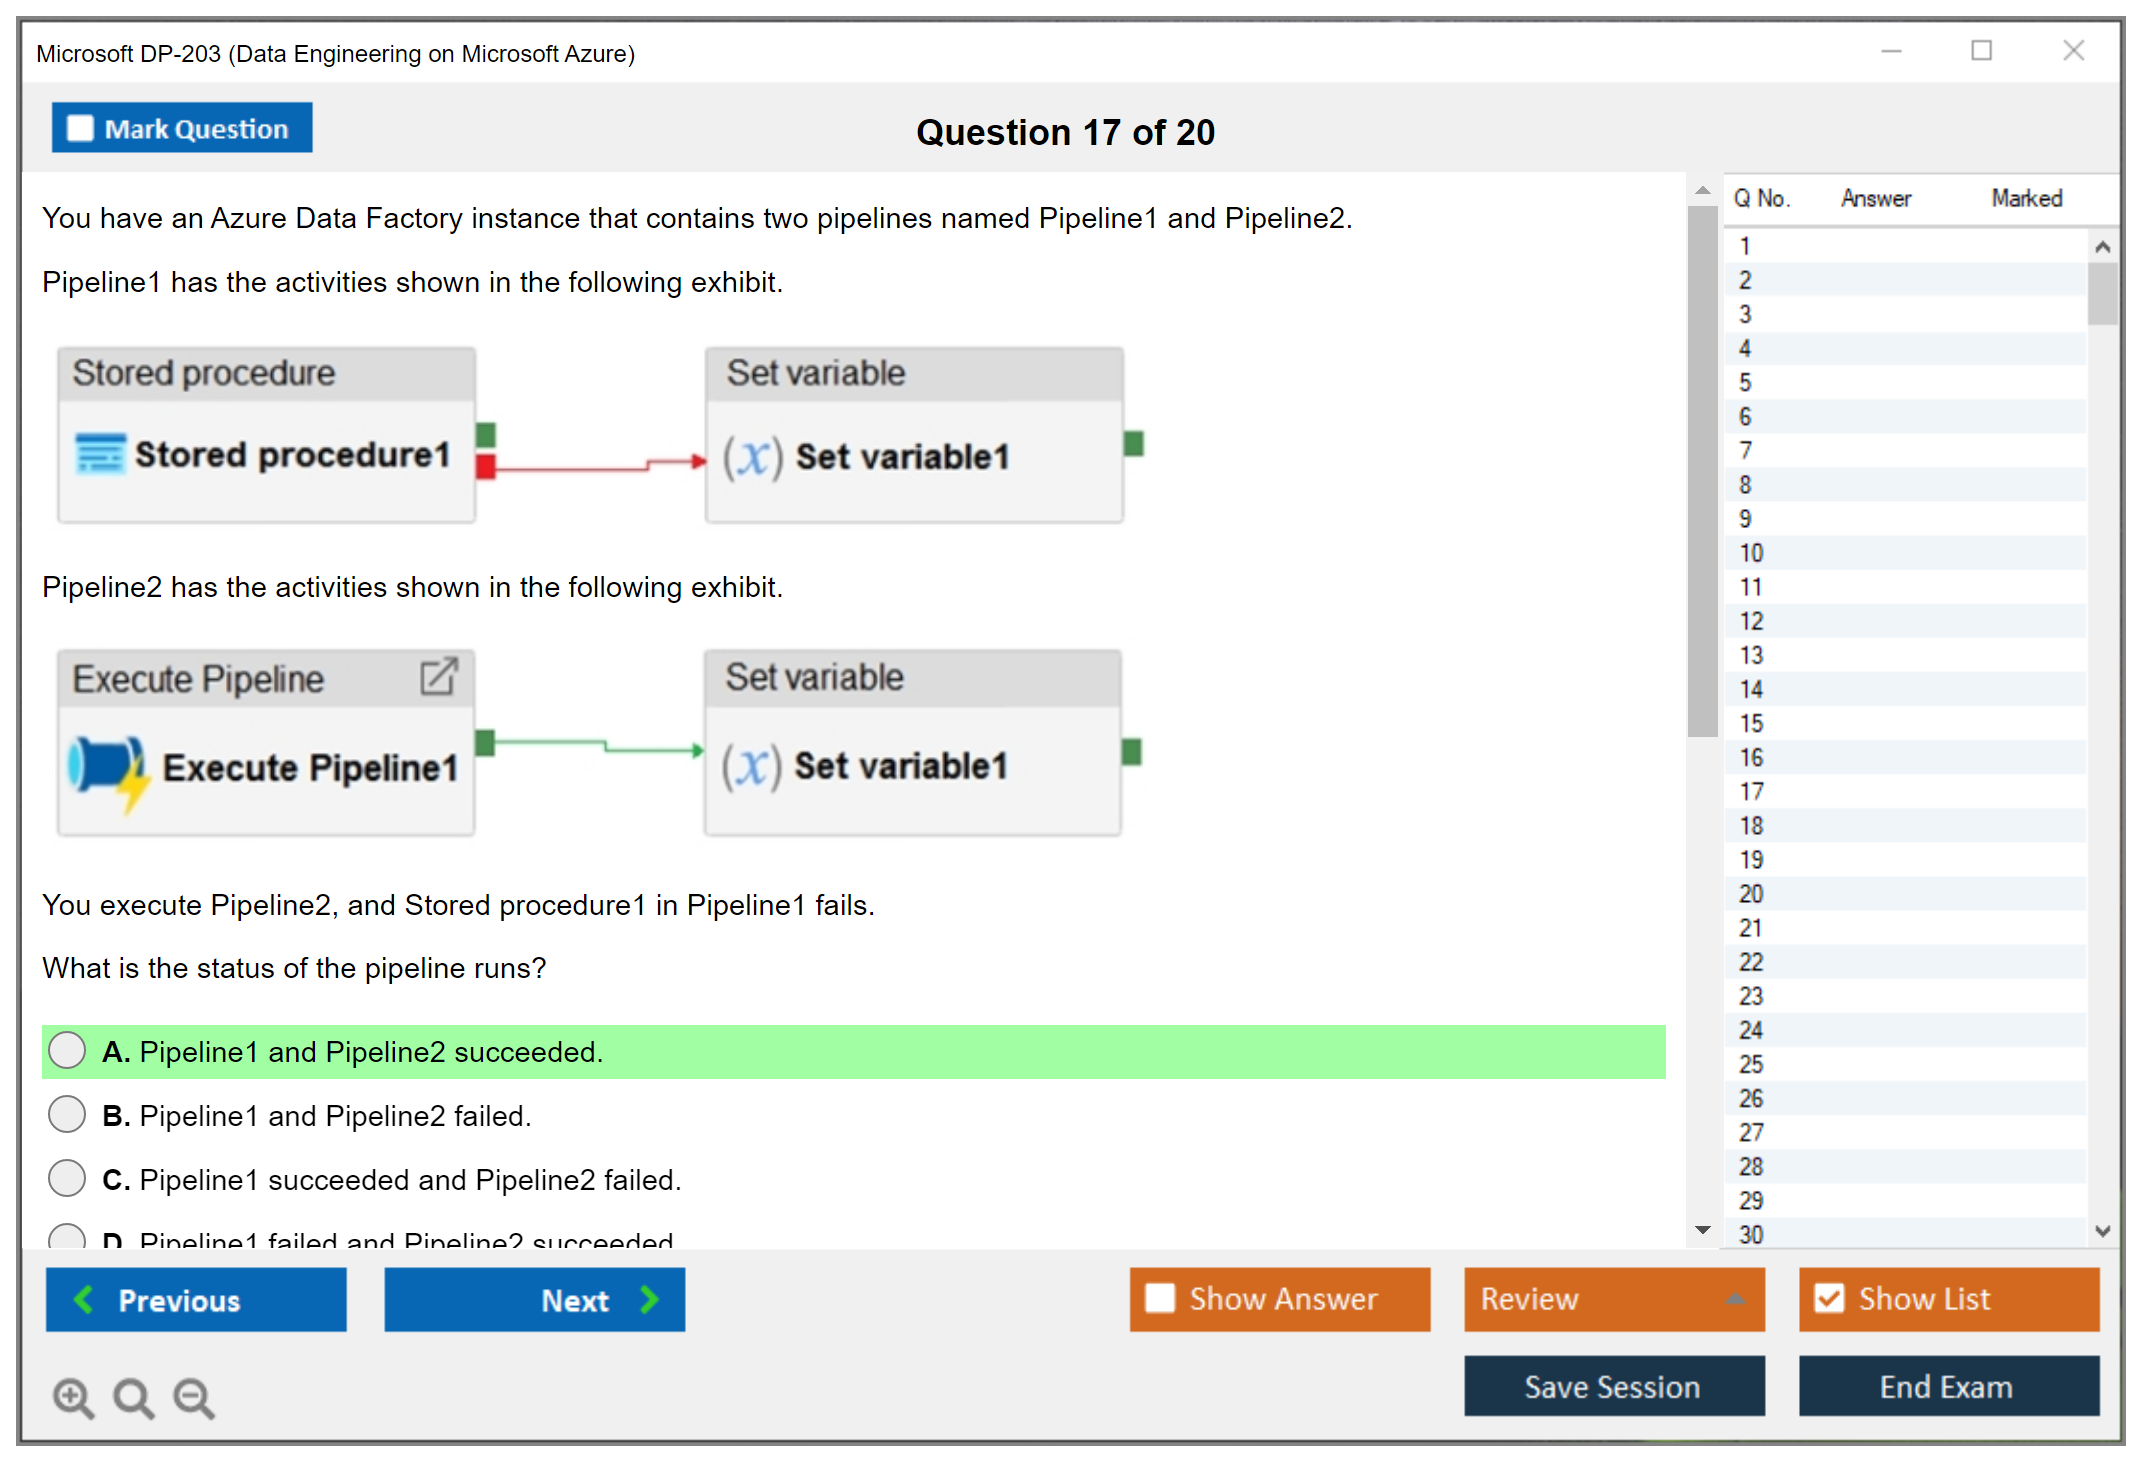Jump to question 12 in the list

pos(1751,621)
